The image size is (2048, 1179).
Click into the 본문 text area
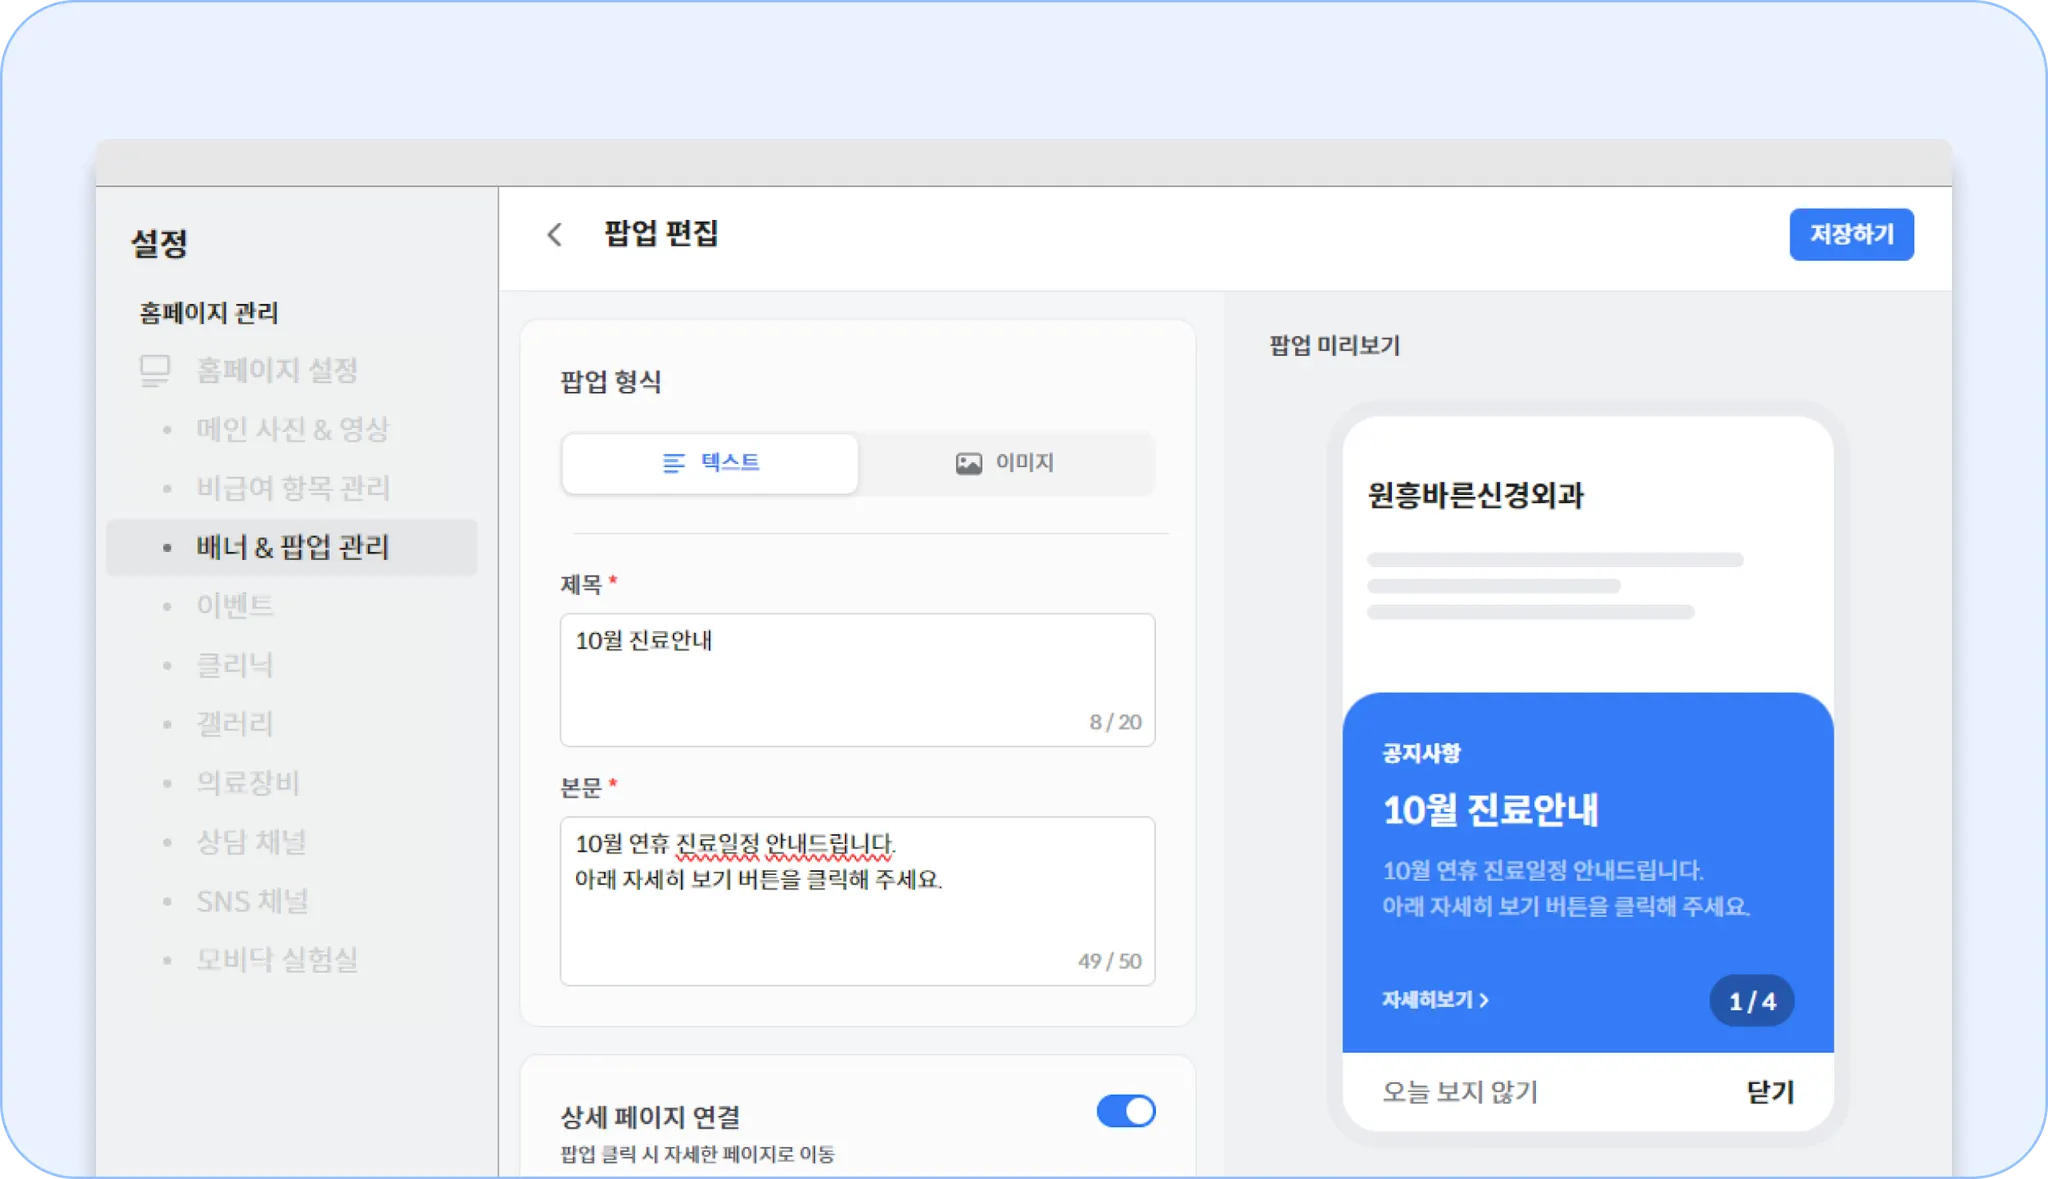point(857,900)
